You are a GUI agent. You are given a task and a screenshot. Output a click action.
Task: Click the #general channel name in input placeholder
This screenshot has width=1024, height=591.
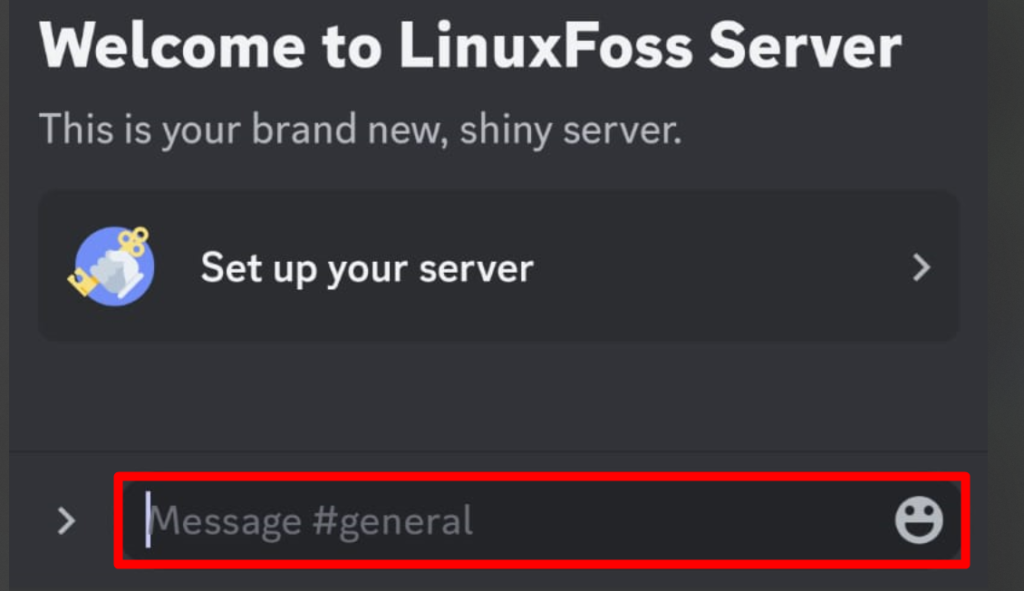click(392, 522)
